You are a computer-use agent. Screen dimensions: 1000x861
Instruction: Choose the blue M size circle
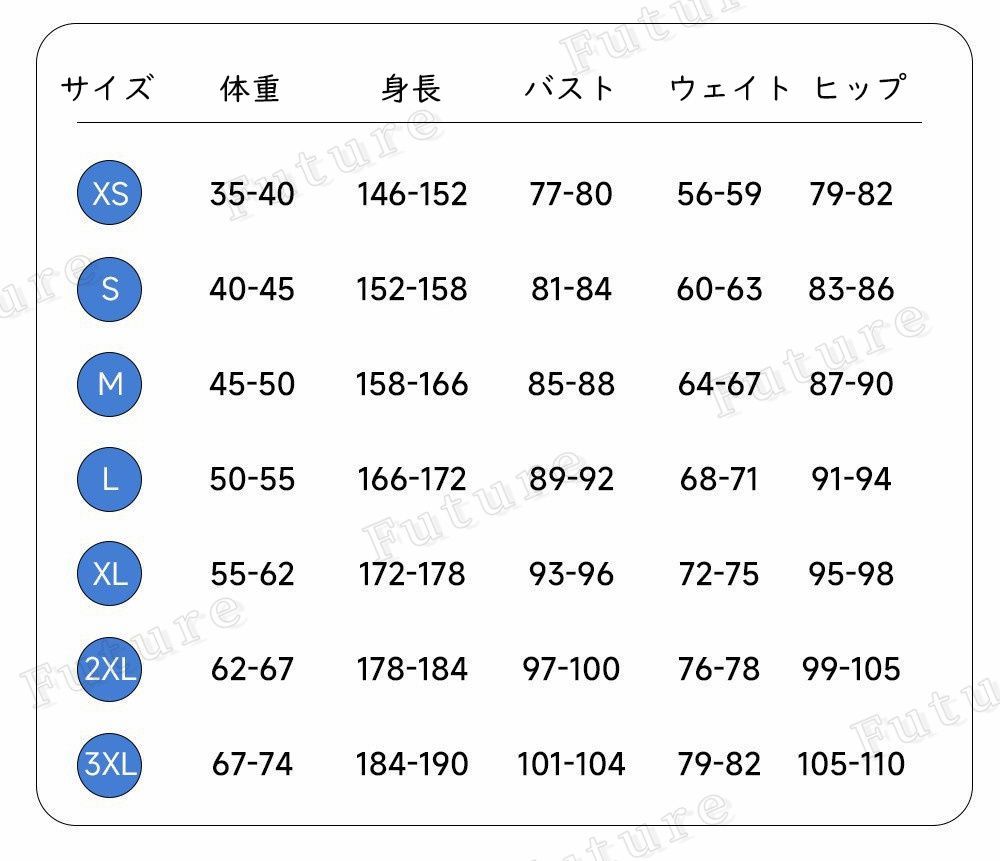109,384
